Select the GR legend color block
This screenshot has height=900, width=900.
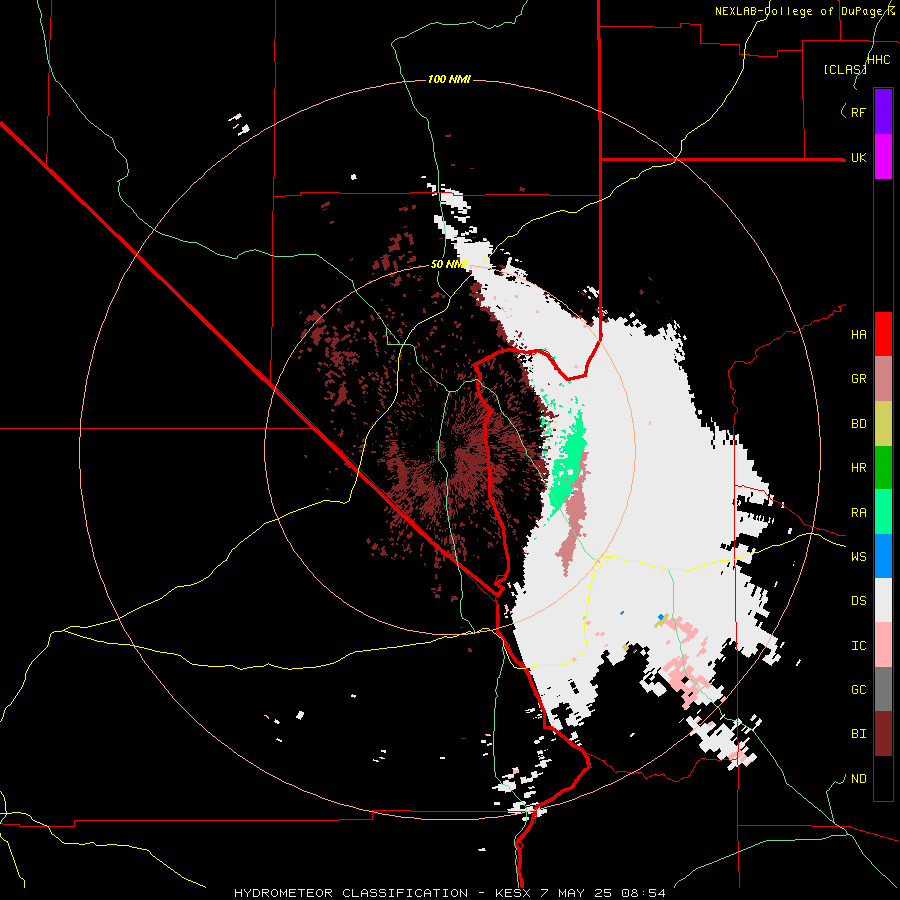pyautogui.click(x=883, y=379)
